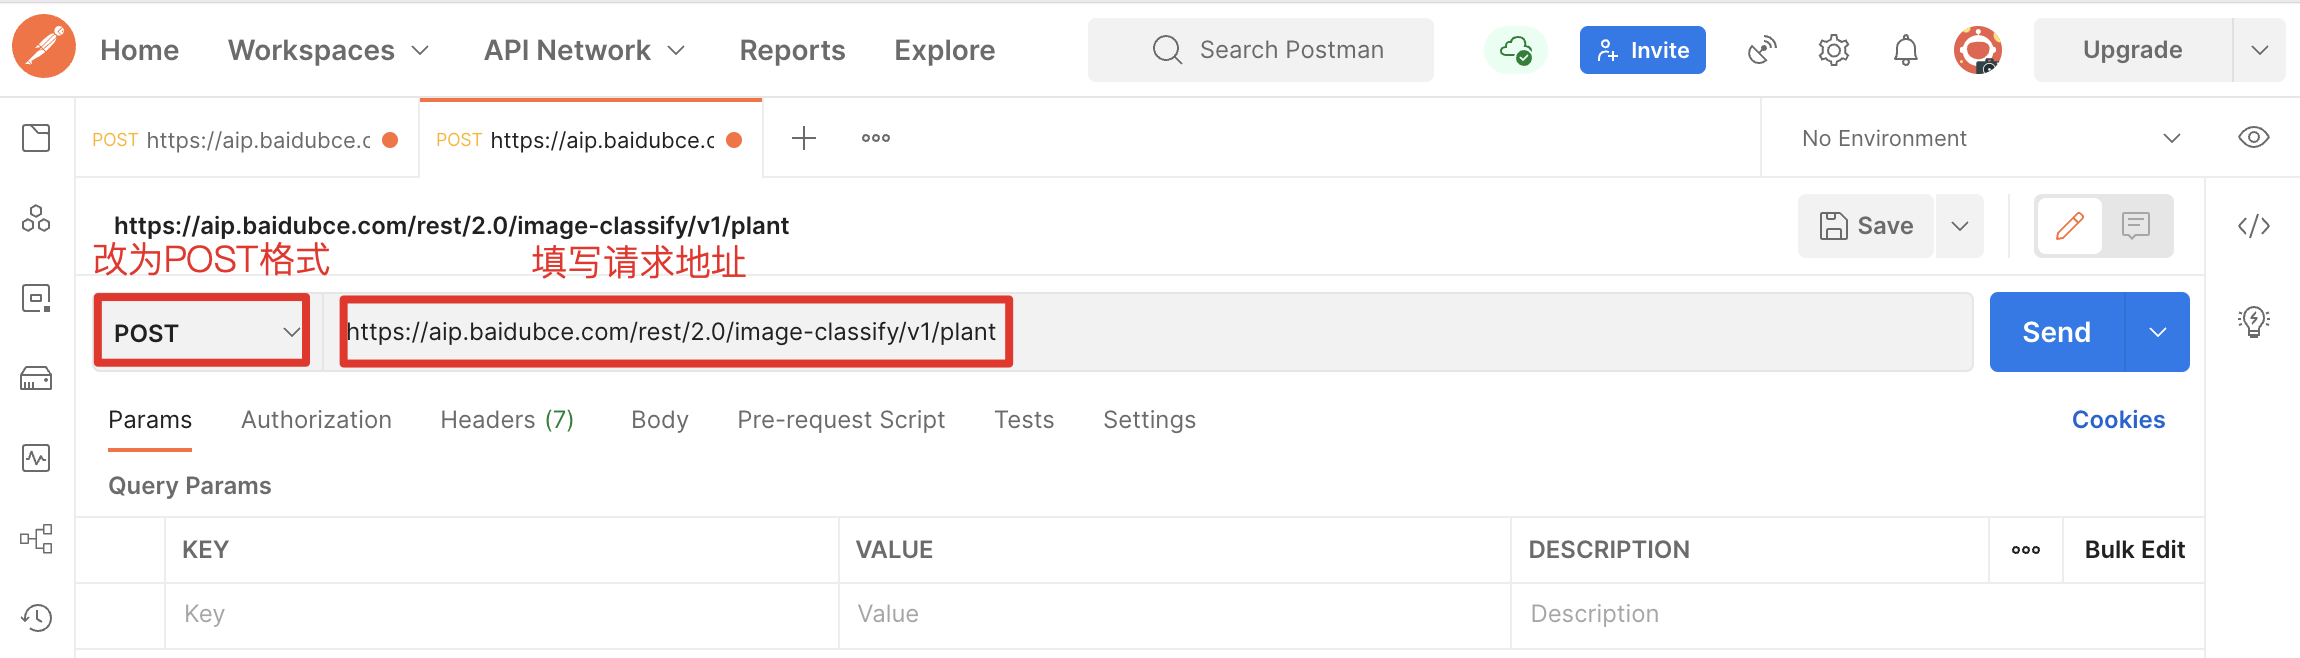Open the Cookies link
The width and height of the screenshot is (2300, 658).
click(2118, 420)
